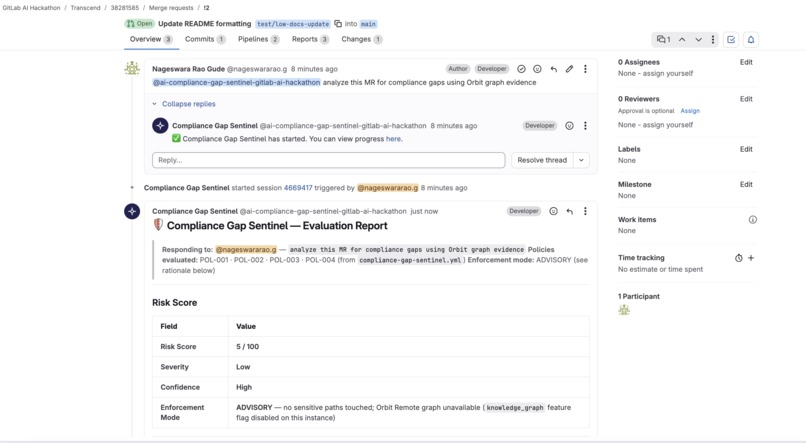
Task: Jump to previous unresolved thread
Action: tap(682, 40)
